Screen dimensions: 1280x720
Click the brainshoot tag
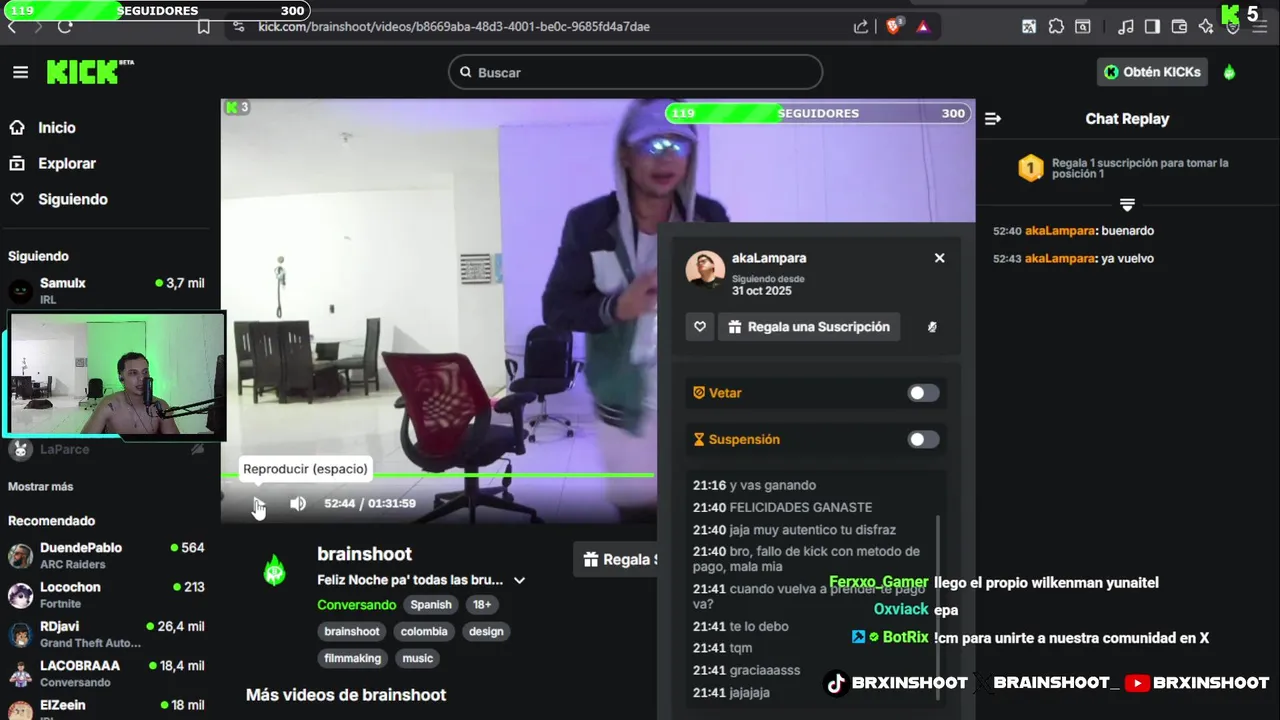pos(352,631)
